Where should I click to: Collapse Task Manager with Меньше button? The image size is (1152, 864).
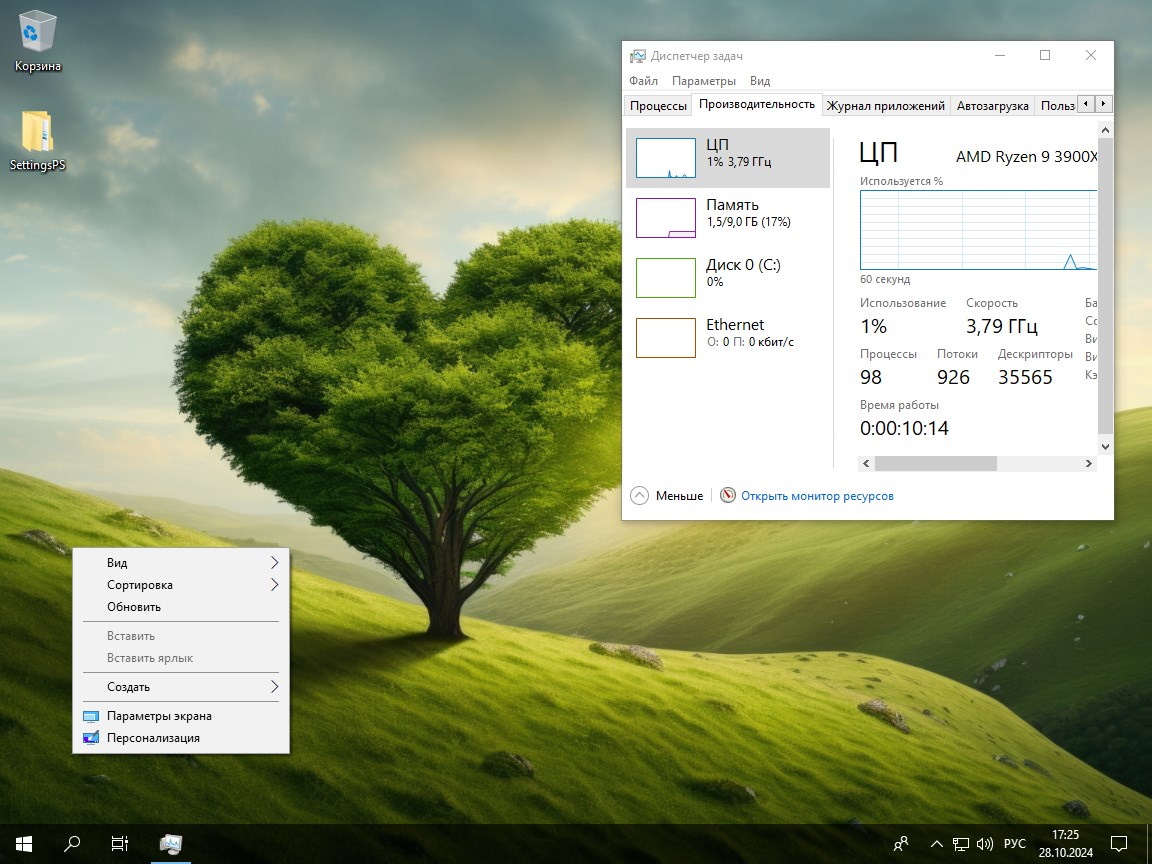click(667, 496)
